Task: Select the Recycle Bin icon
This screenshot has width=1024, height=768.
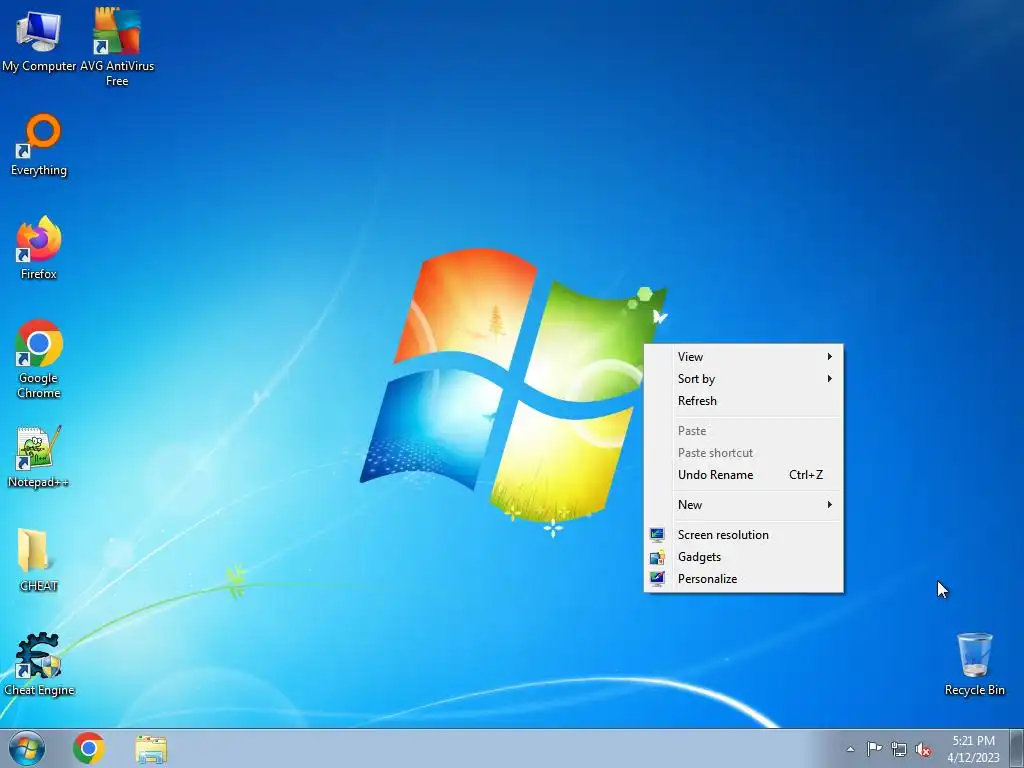Action: point(974,664)
